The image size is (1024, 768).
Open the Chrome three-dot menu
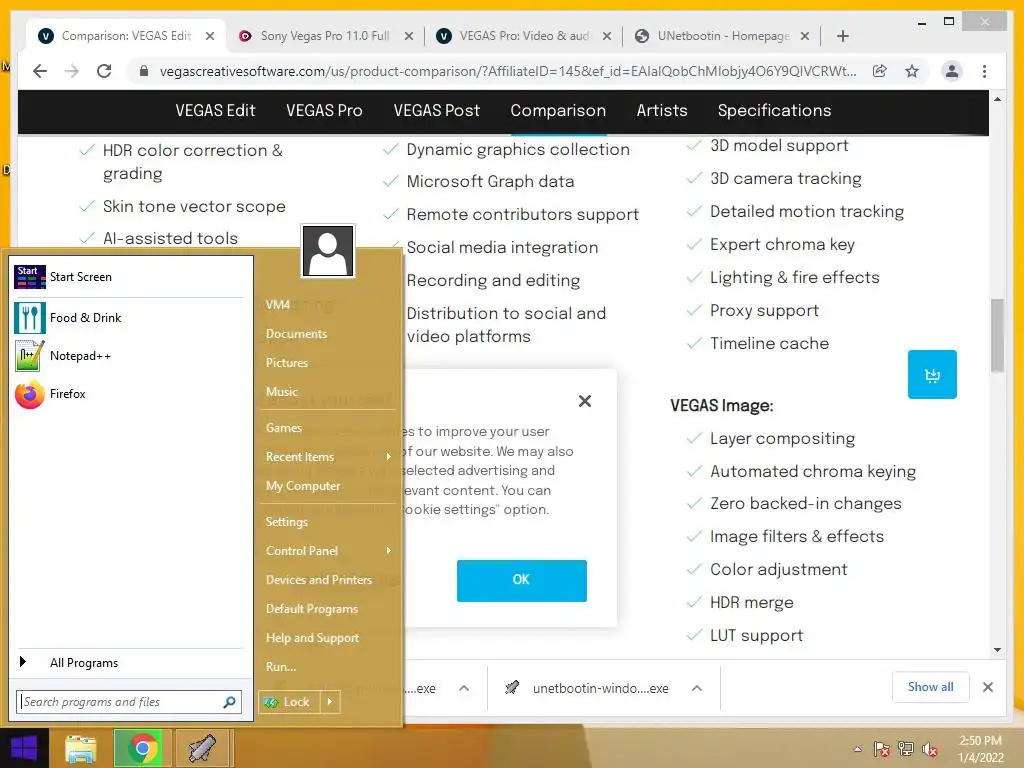point(984,71)
